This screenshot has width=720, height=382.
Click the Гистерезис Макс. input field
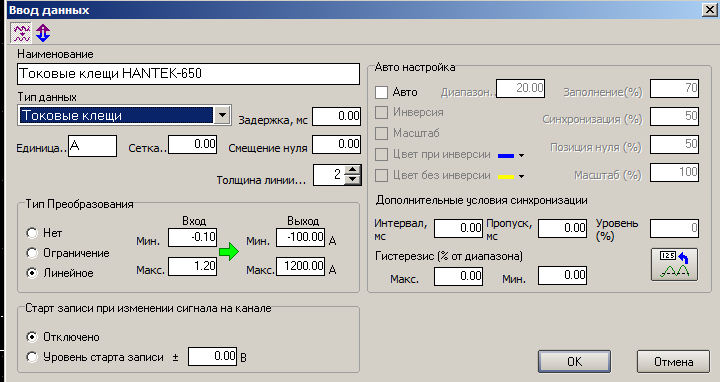pyautogui.click(x=458, y=276)
